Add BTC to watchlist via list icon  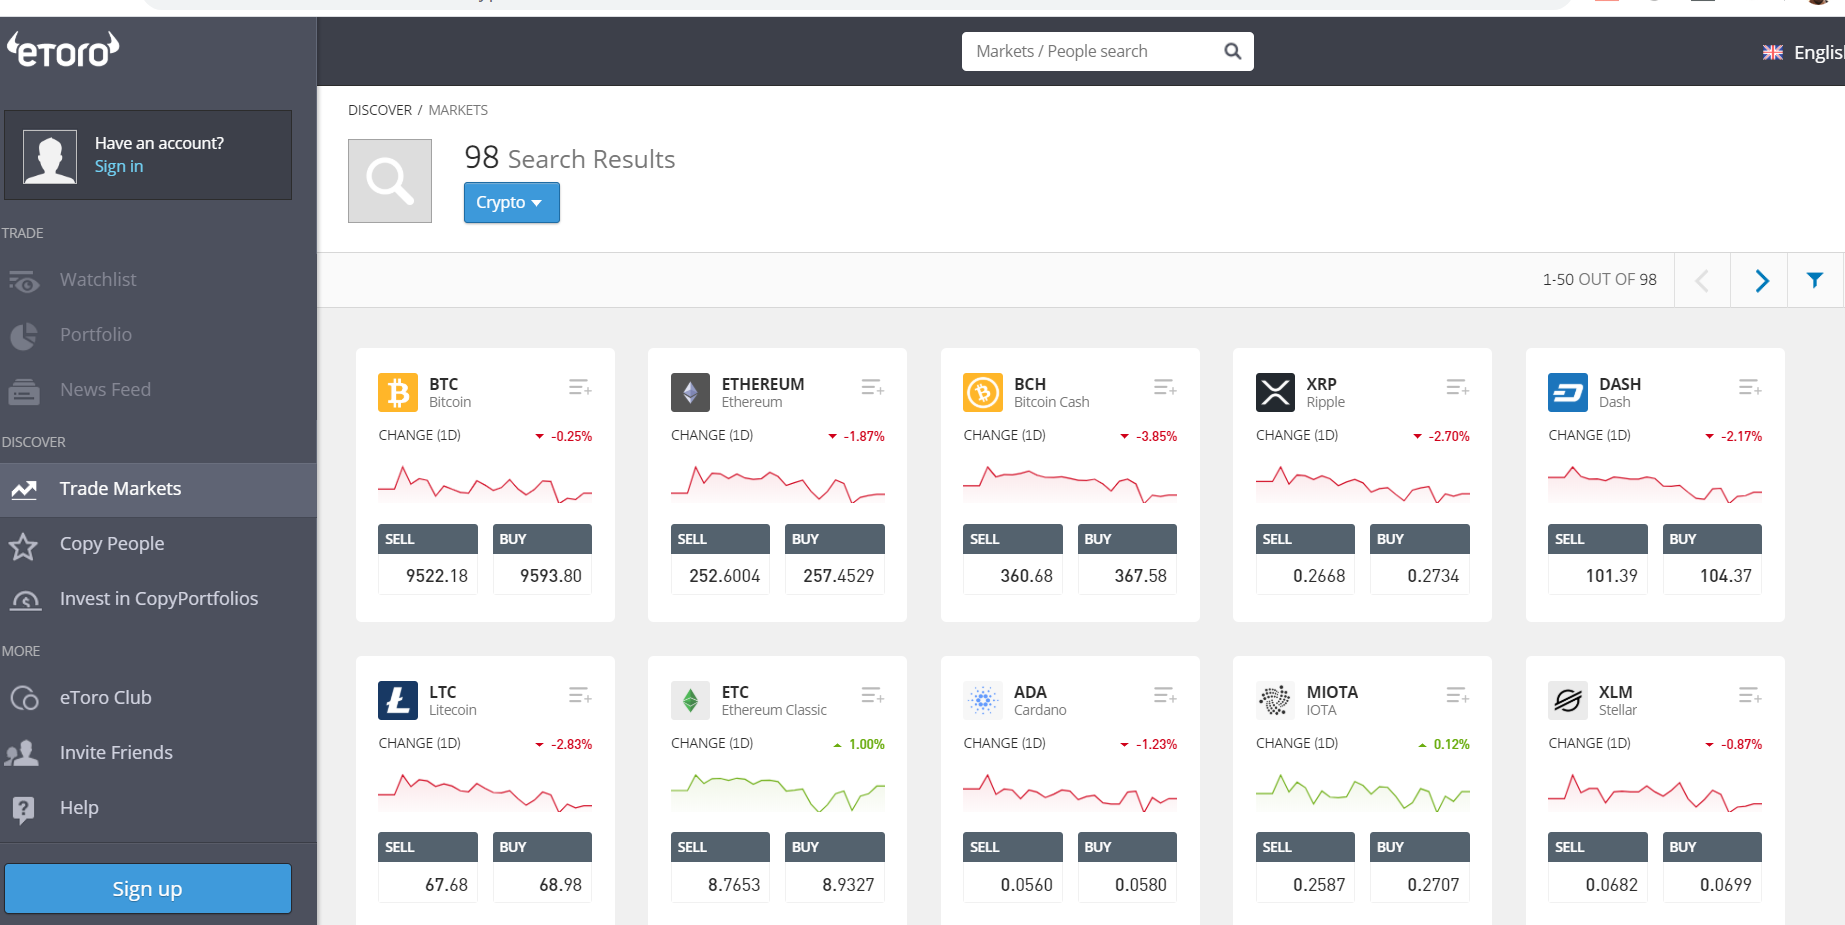point(580,387)
